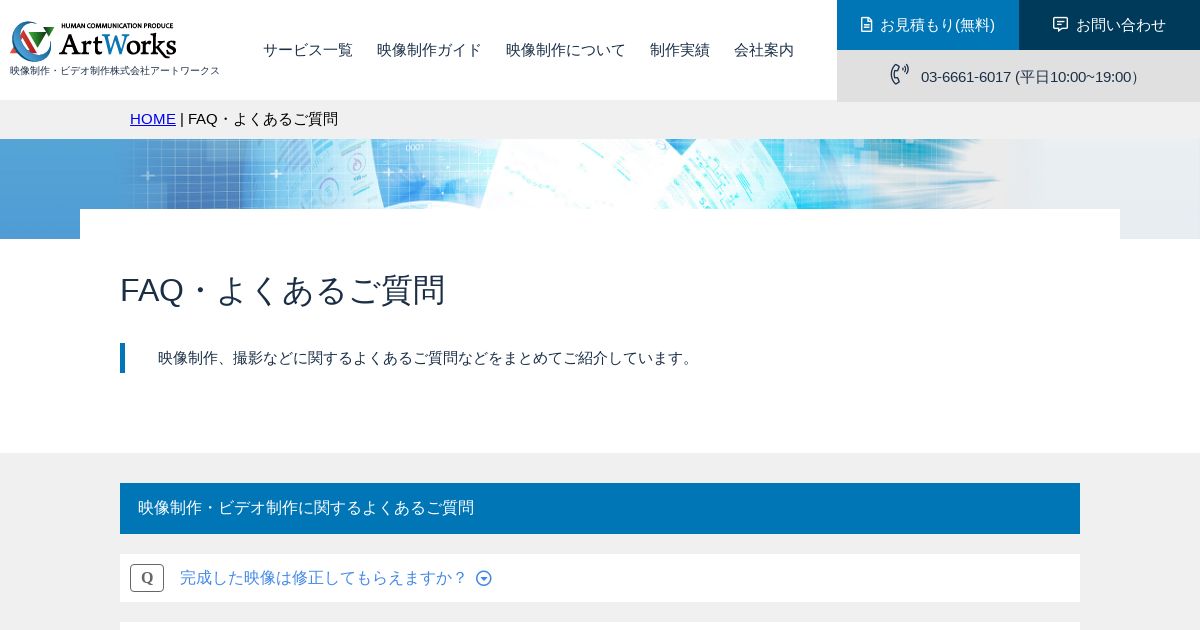
Task: Click the intro sentence starting 映像制作、撮影などに関する
Action: [427, 358]
